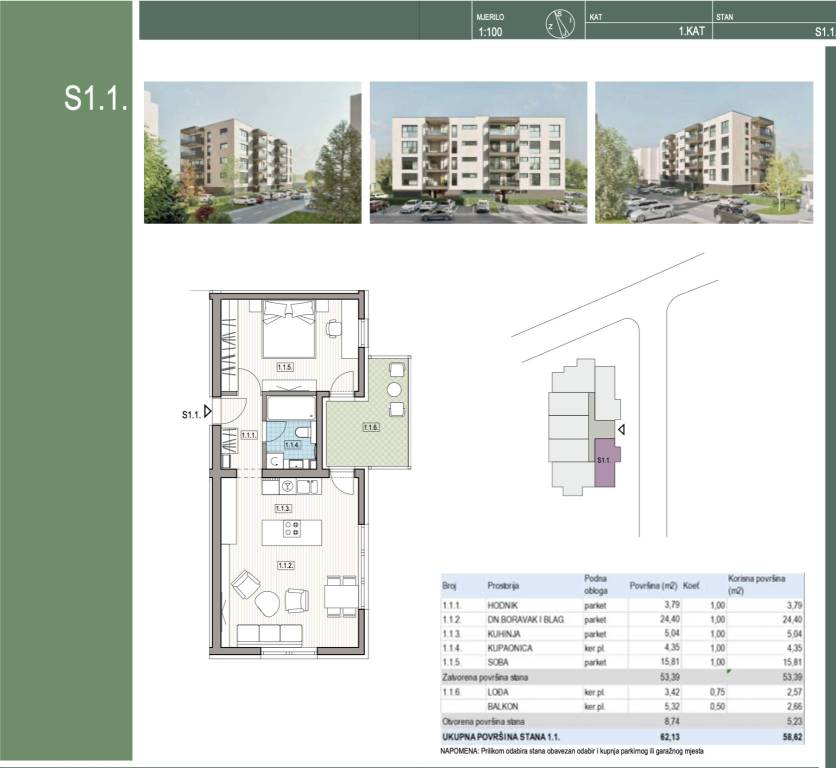This screenshot has width=836, height=768.
Task: Click the 1:100 scale value in header
Action: 490,32
